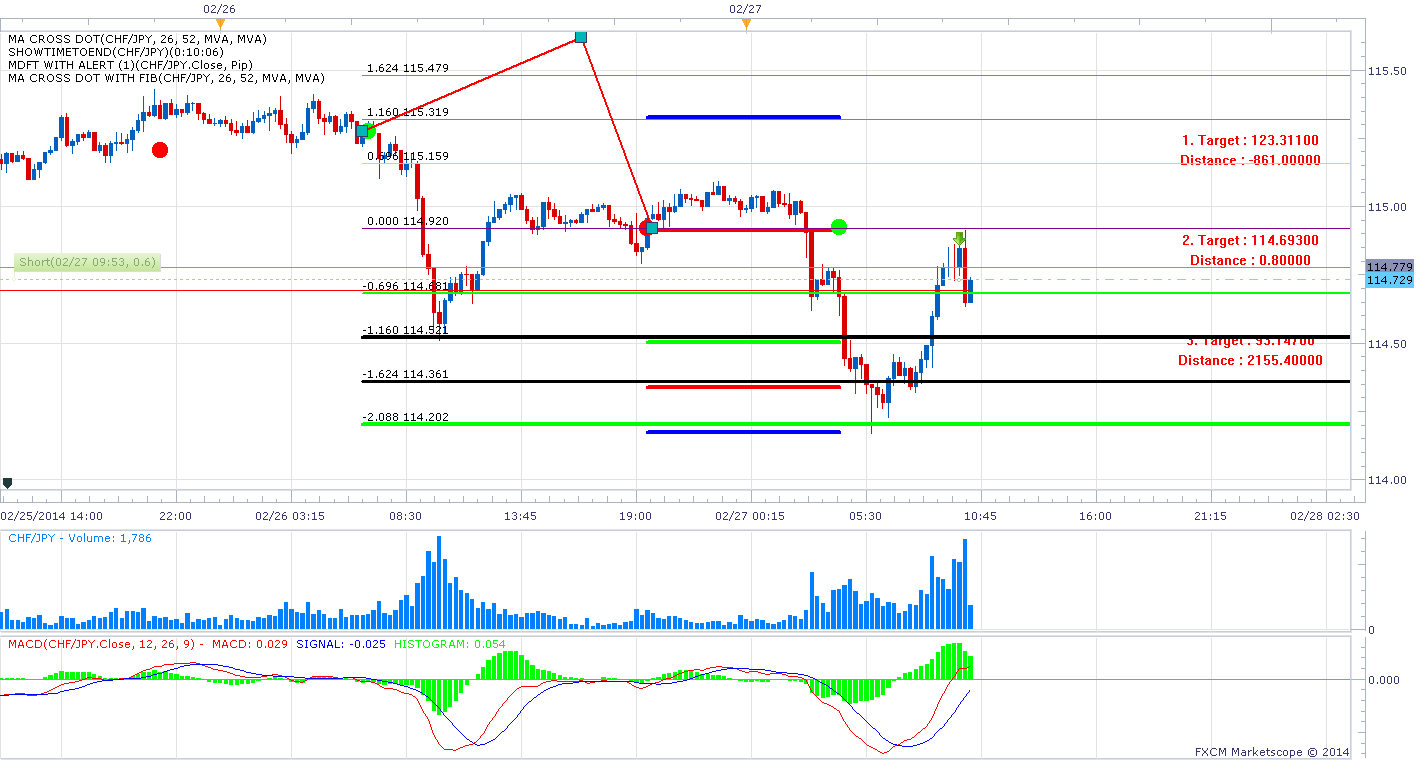Viewport: 1423px width, 760px height.
Task: Click the black triangle marker at chart bottom-left
Action: coord(8,483)
